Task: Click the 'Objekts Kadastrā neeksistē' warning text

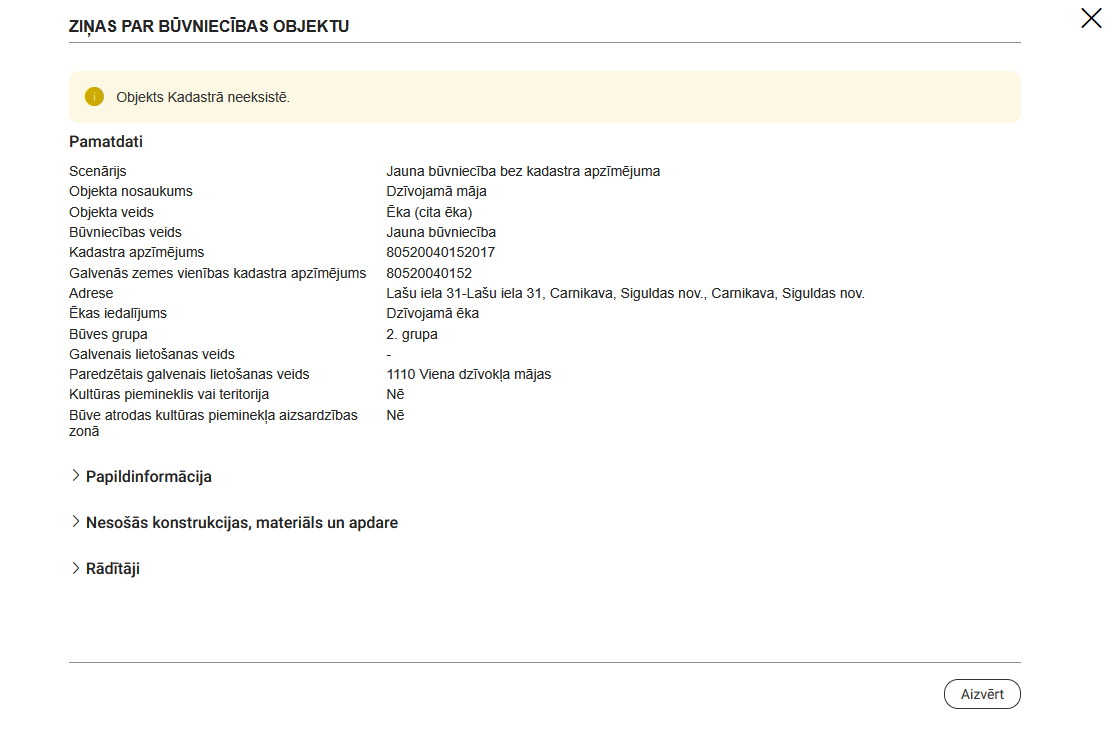Action: [x=203, y=98]
